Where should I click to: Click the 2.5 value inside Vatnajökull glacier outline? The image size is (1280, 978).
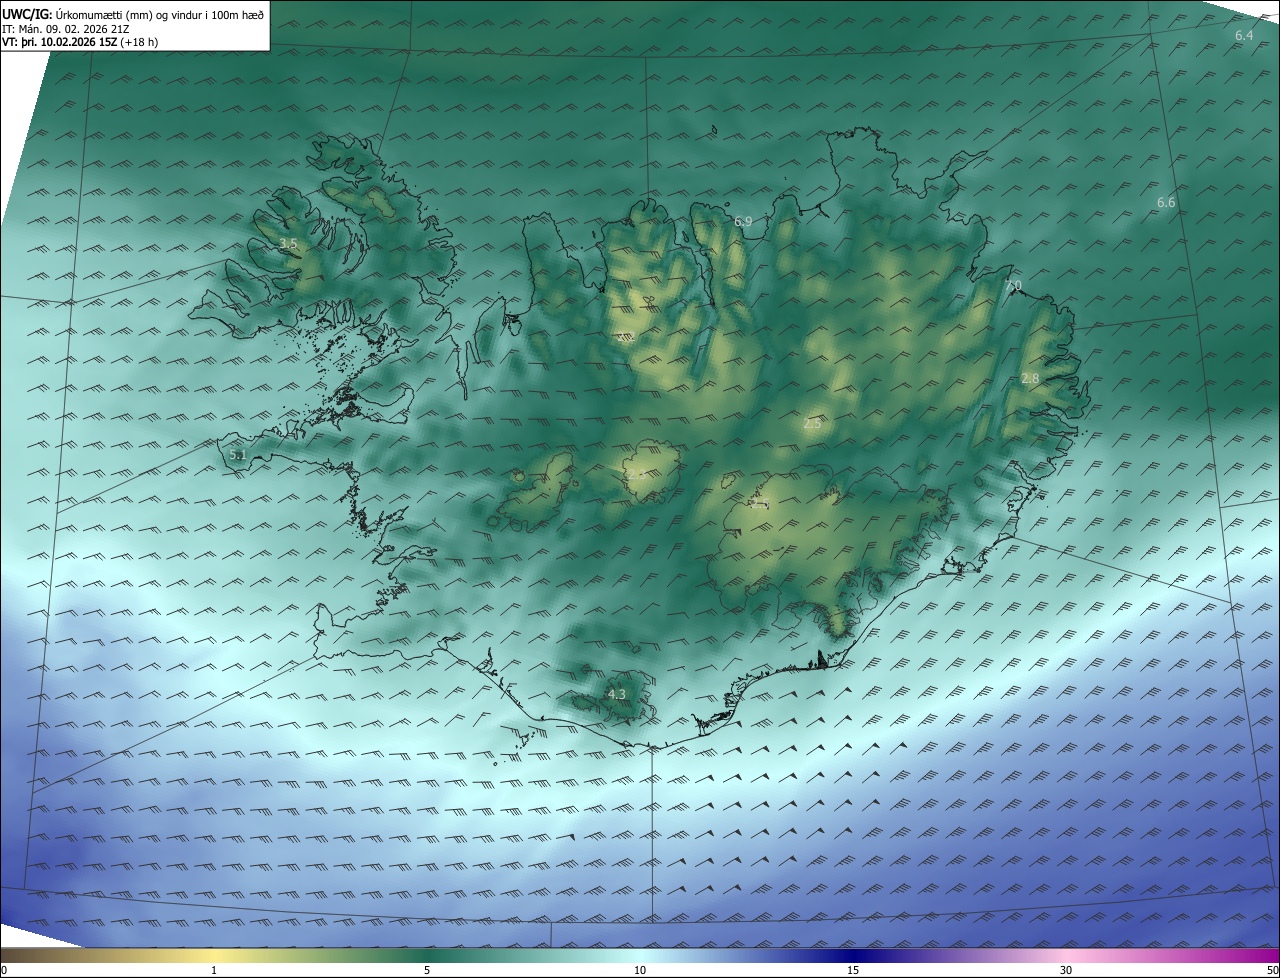(759, 504)
